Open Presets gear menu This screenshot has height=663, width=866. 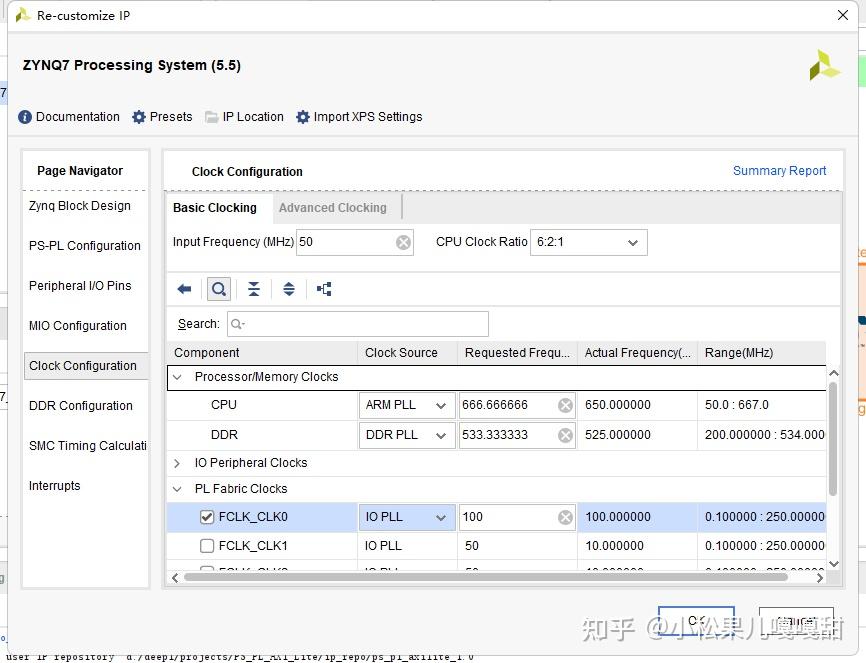coord(139,117)
